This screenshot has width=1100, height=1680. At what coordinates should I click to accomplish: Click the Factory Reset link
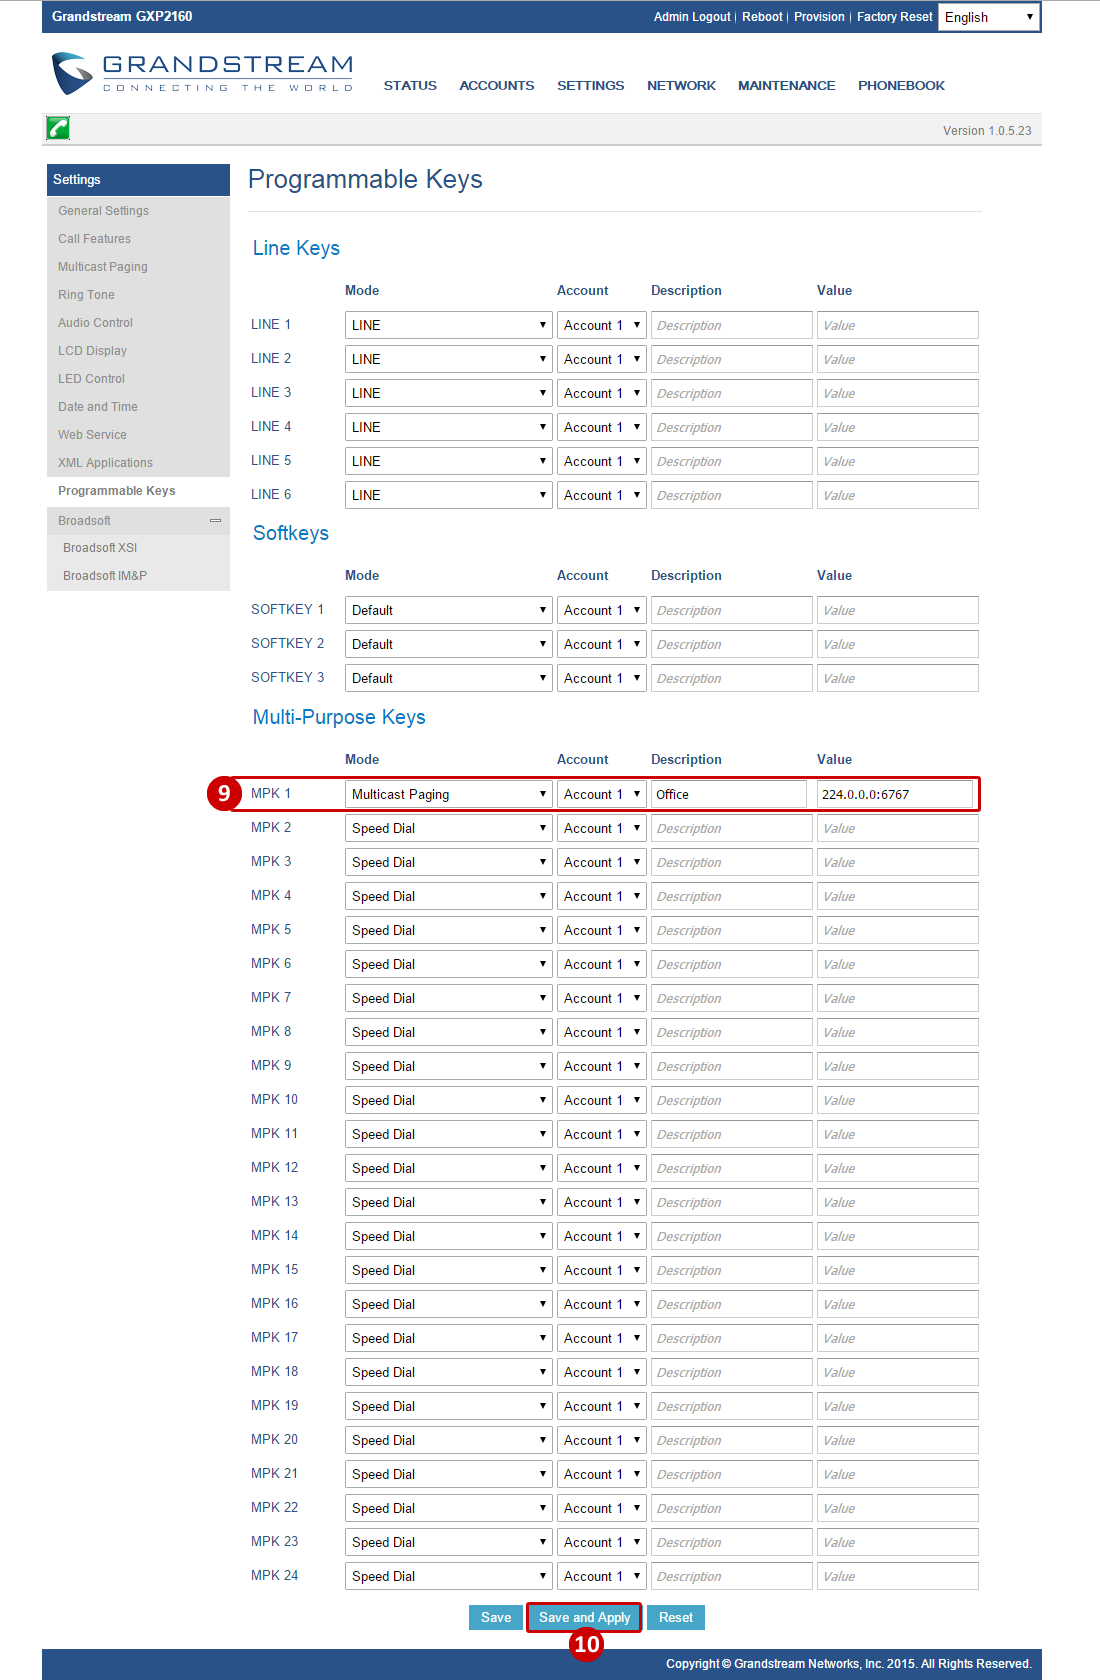tap(895, 17)
